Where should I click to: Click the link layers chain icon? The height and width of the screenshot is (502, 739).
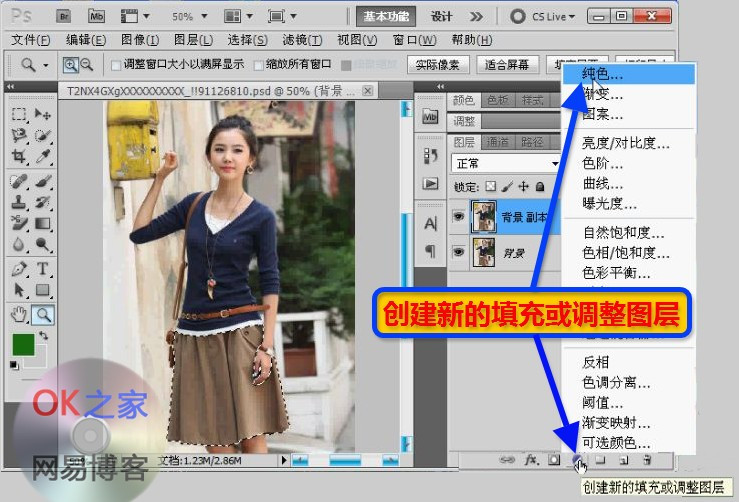[507, 460]
